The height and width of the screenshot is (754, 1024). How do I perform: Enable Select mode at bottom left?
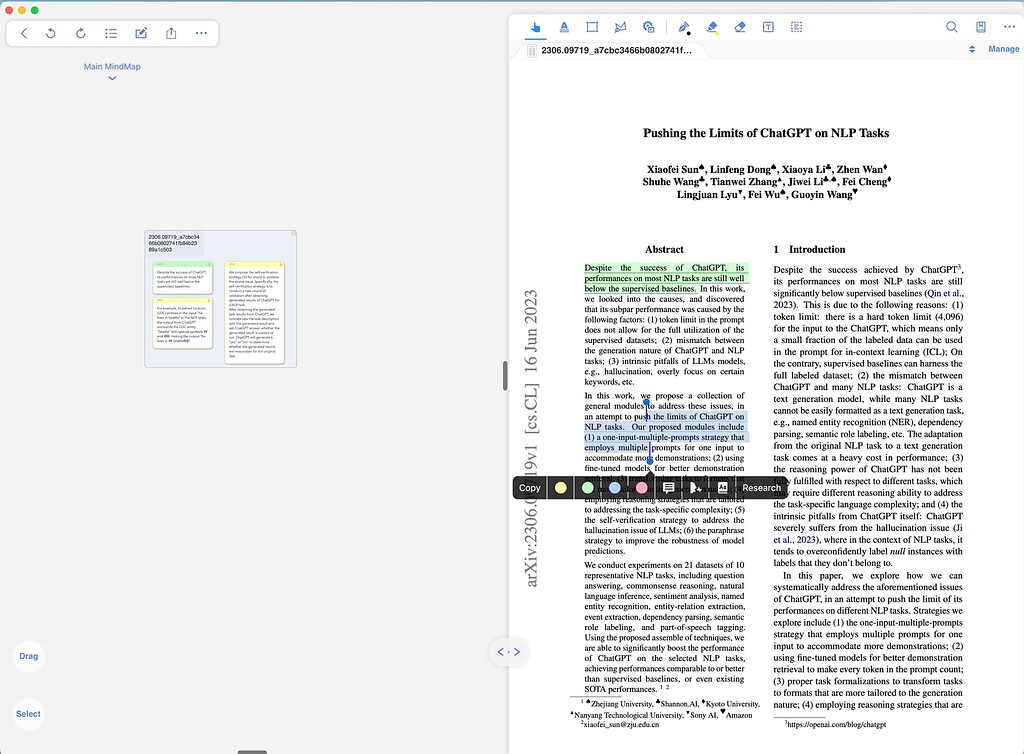tap(28, 714)
